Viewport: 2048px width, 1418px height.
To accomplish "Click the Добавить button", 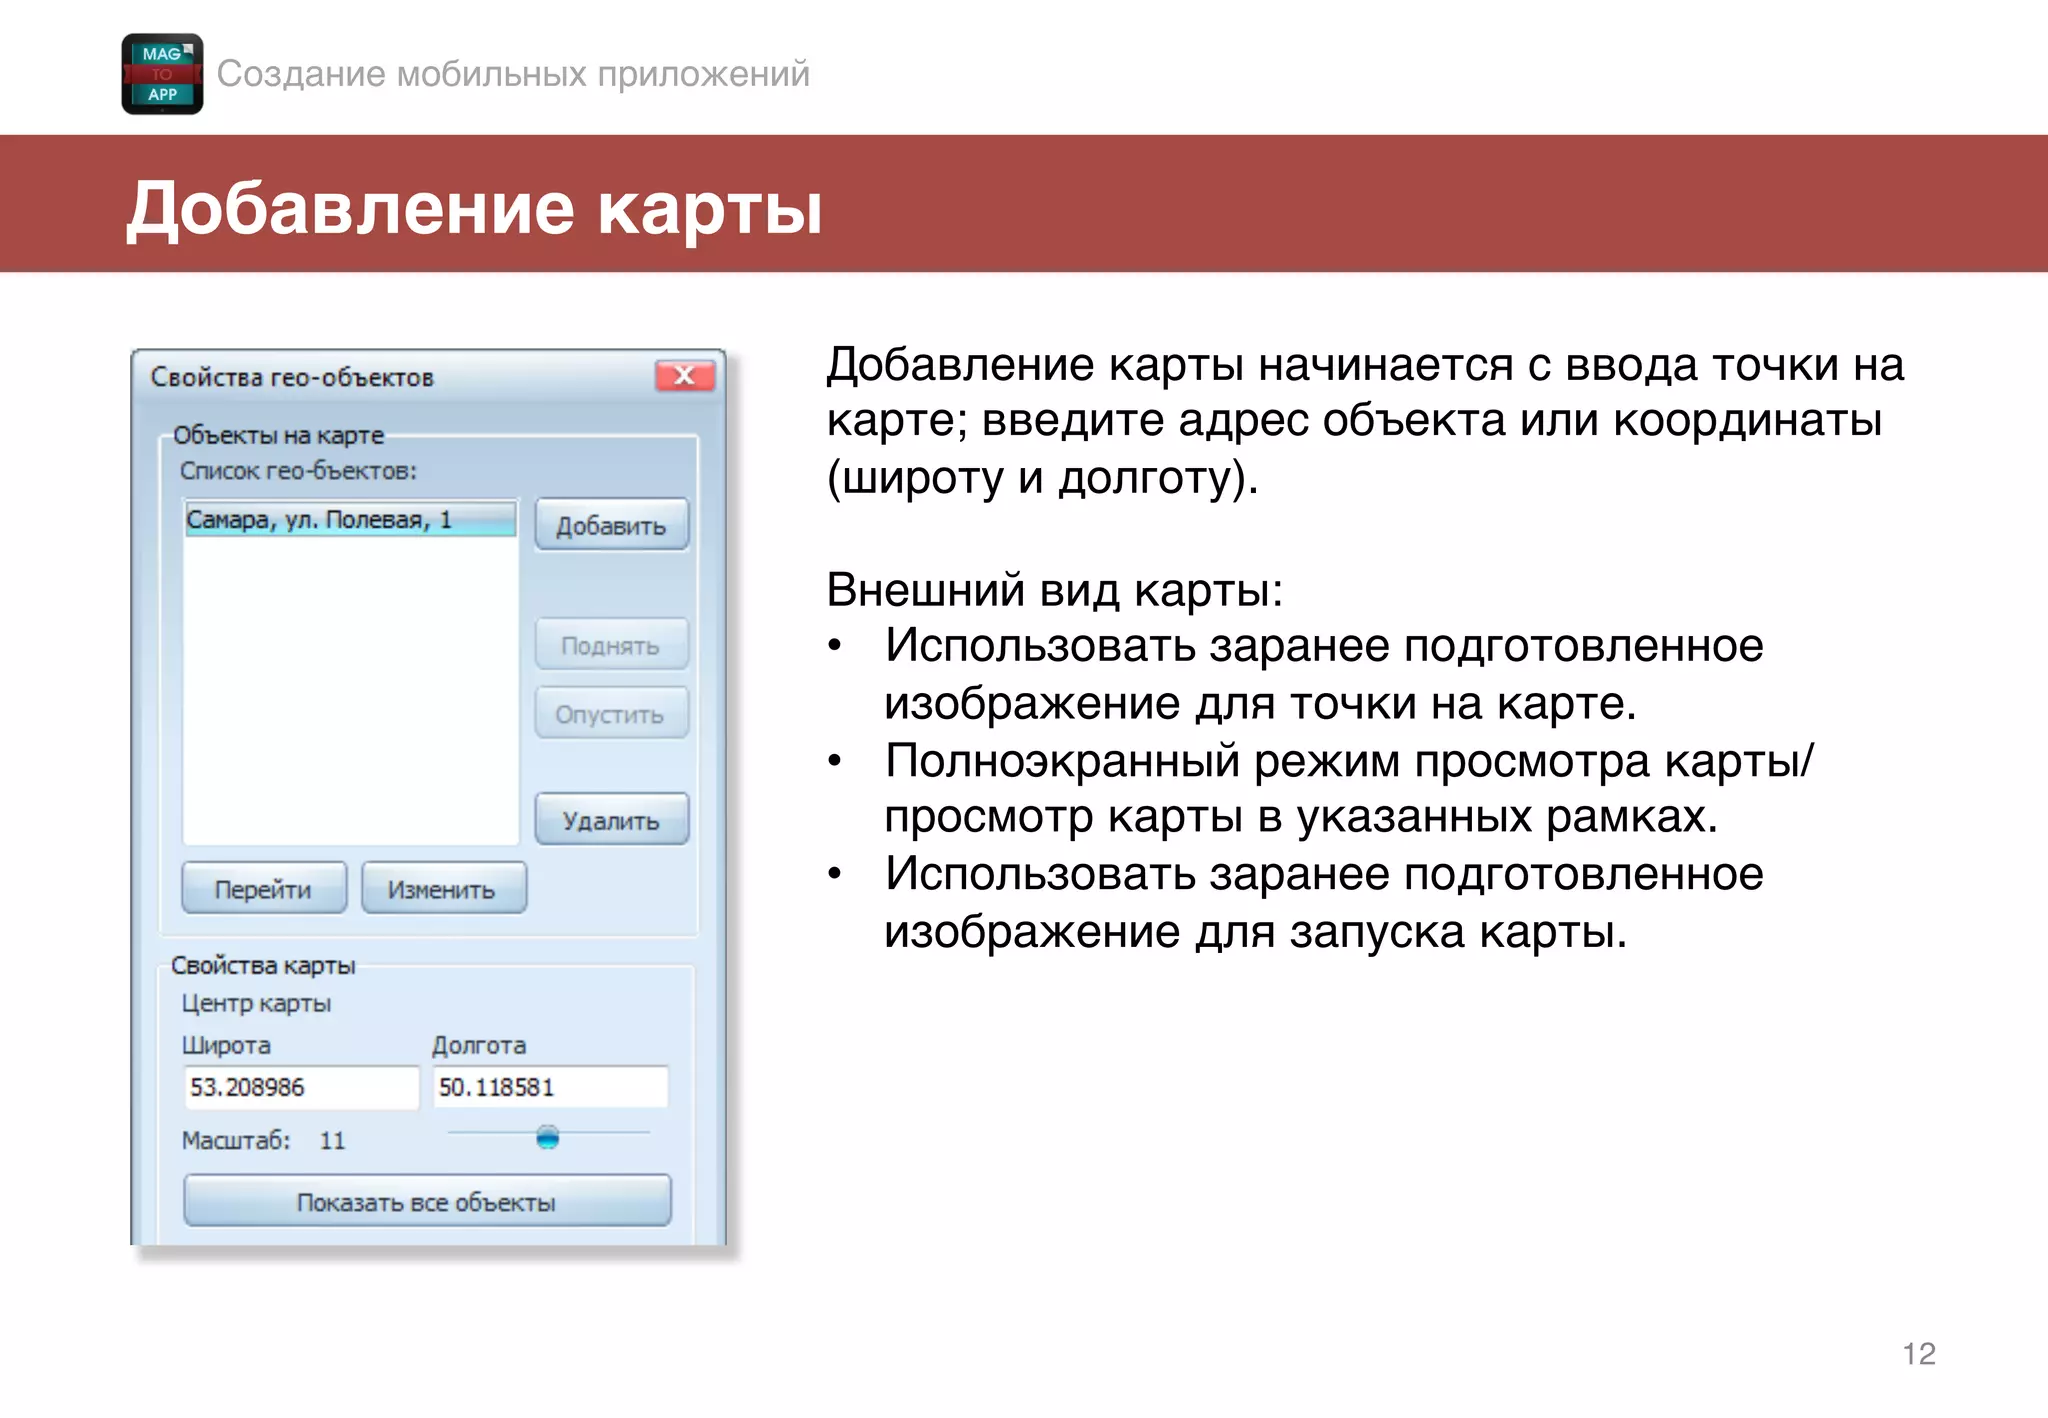I will click(x=611, y=525).
